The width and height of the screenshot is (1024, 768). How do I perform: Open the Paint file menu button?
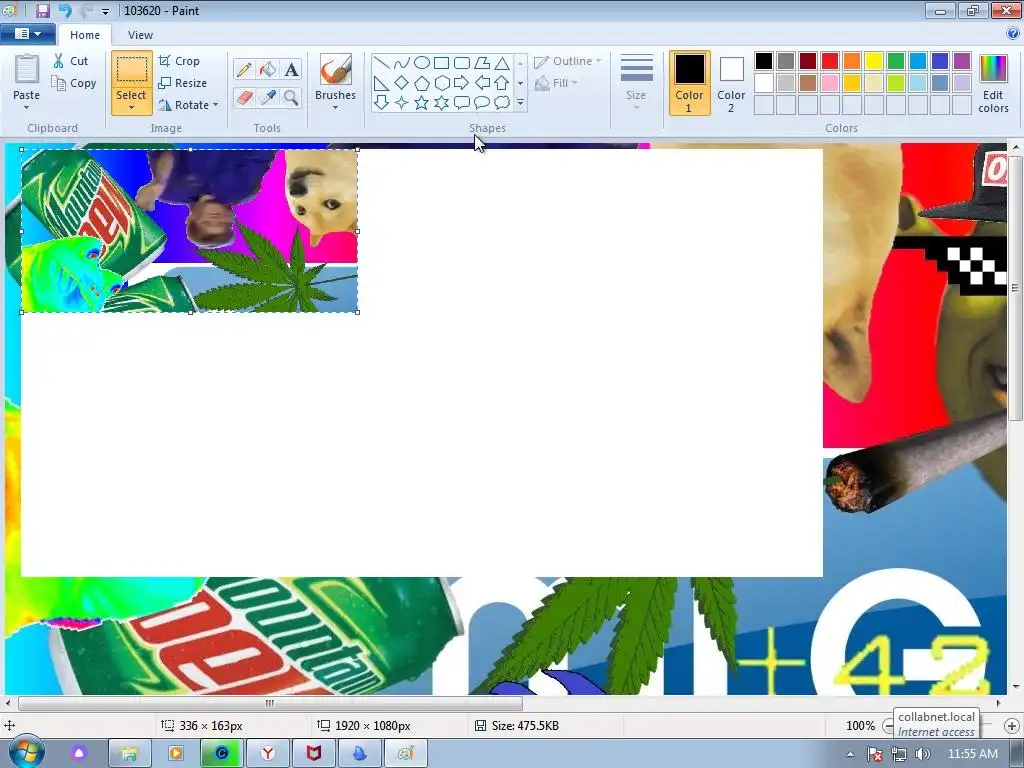coord(27,33)
